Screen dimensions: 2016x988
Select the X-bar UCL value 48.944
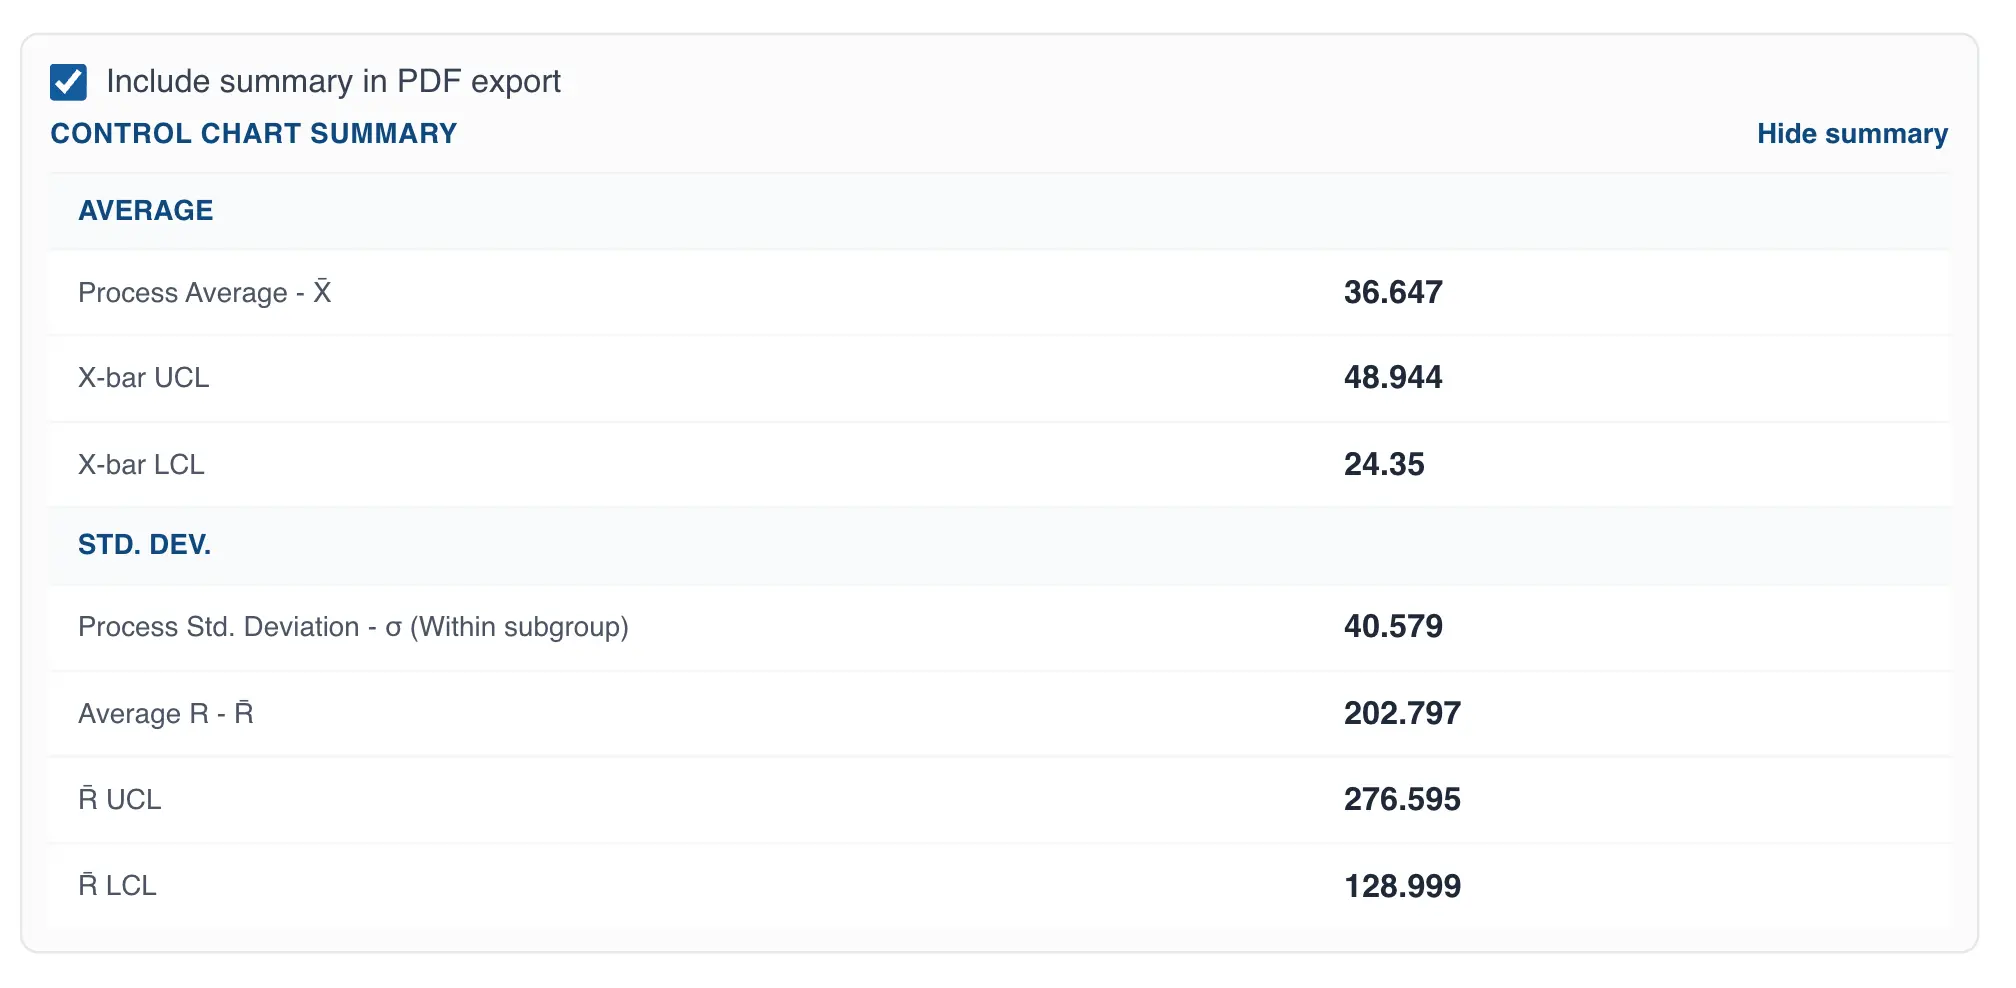[1392, 378]
